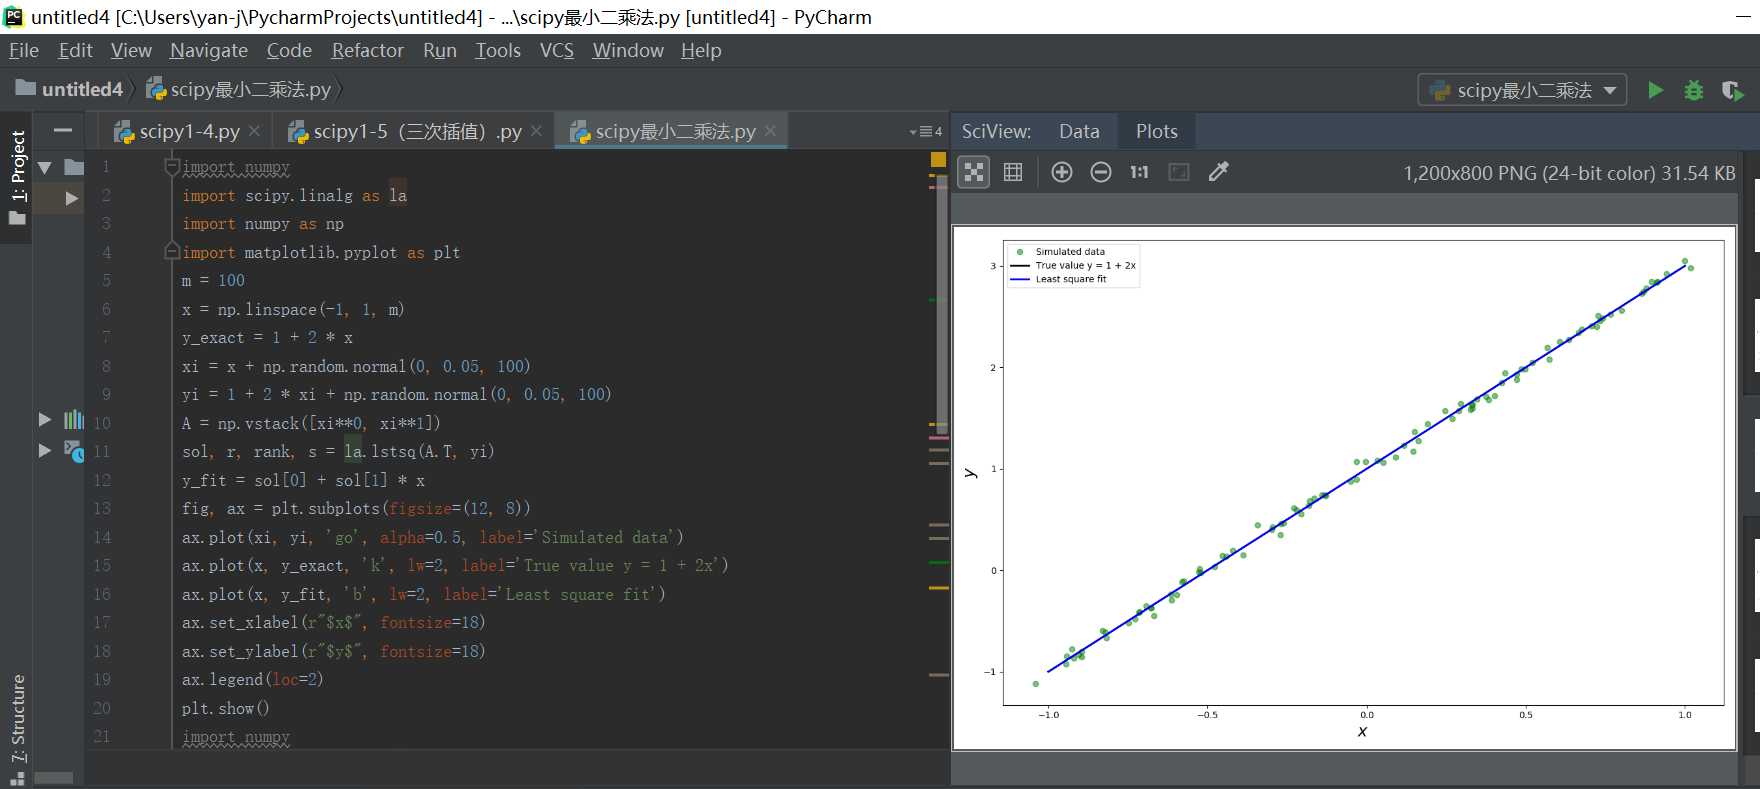Close the scipy1-5（三次插值）.py tab

tap(537, 131)
